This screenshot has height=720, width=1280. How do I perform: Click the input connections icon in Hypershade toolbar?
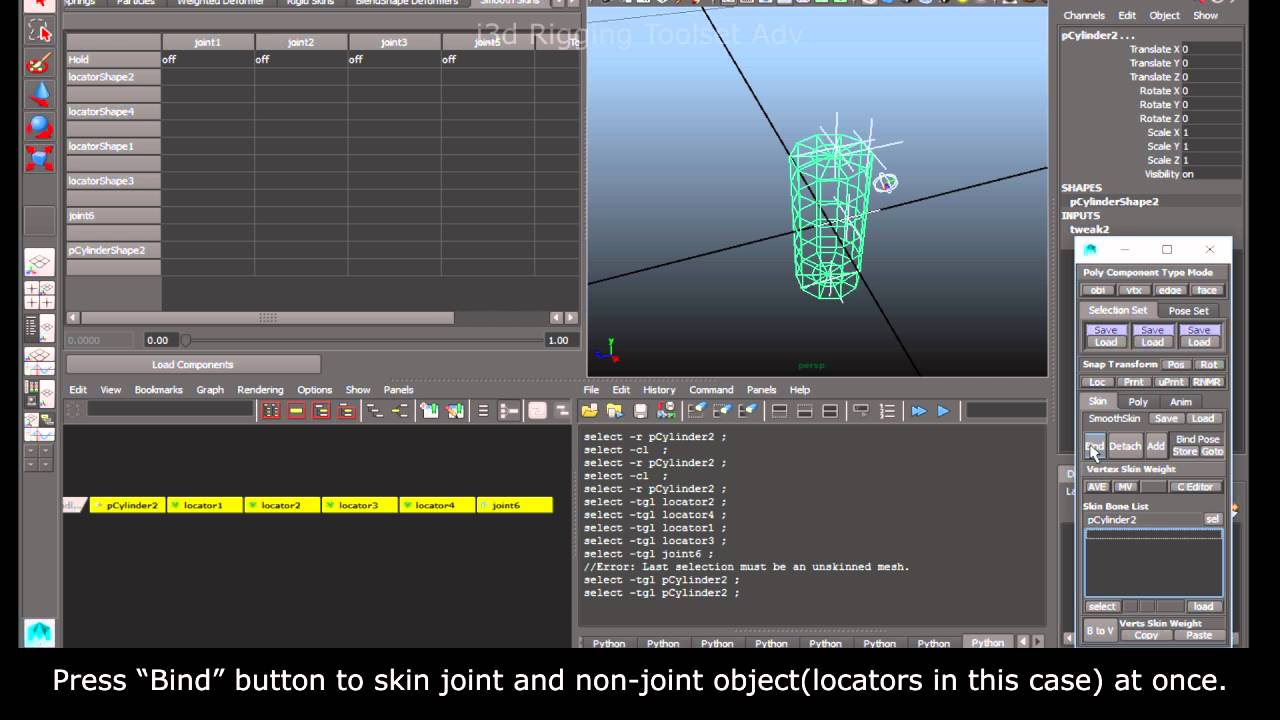[x=375, y=410]
